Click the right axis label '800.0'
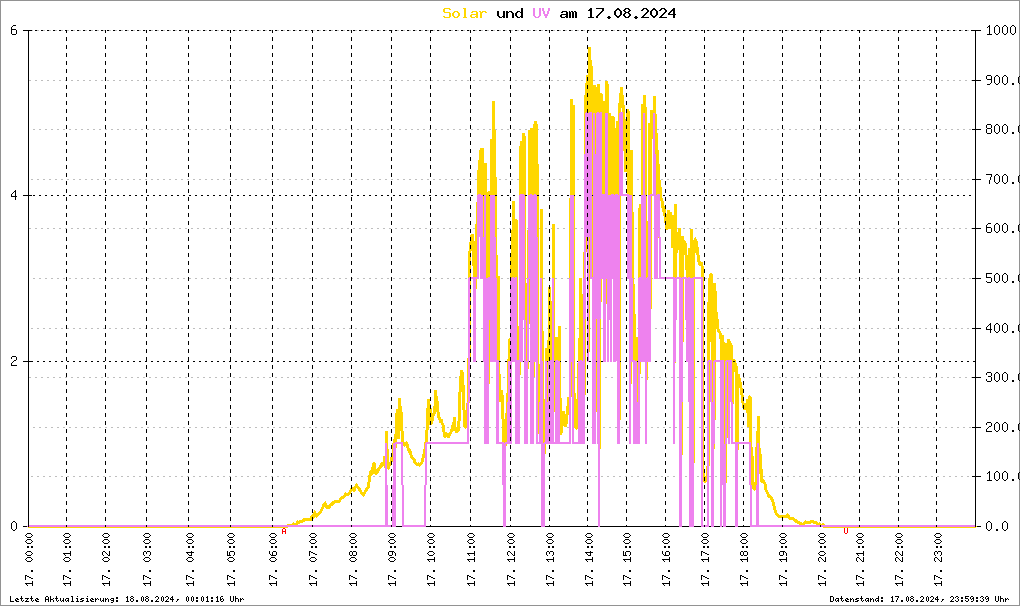Screen dimensions: 1020x606 (x=1000, y=129)
